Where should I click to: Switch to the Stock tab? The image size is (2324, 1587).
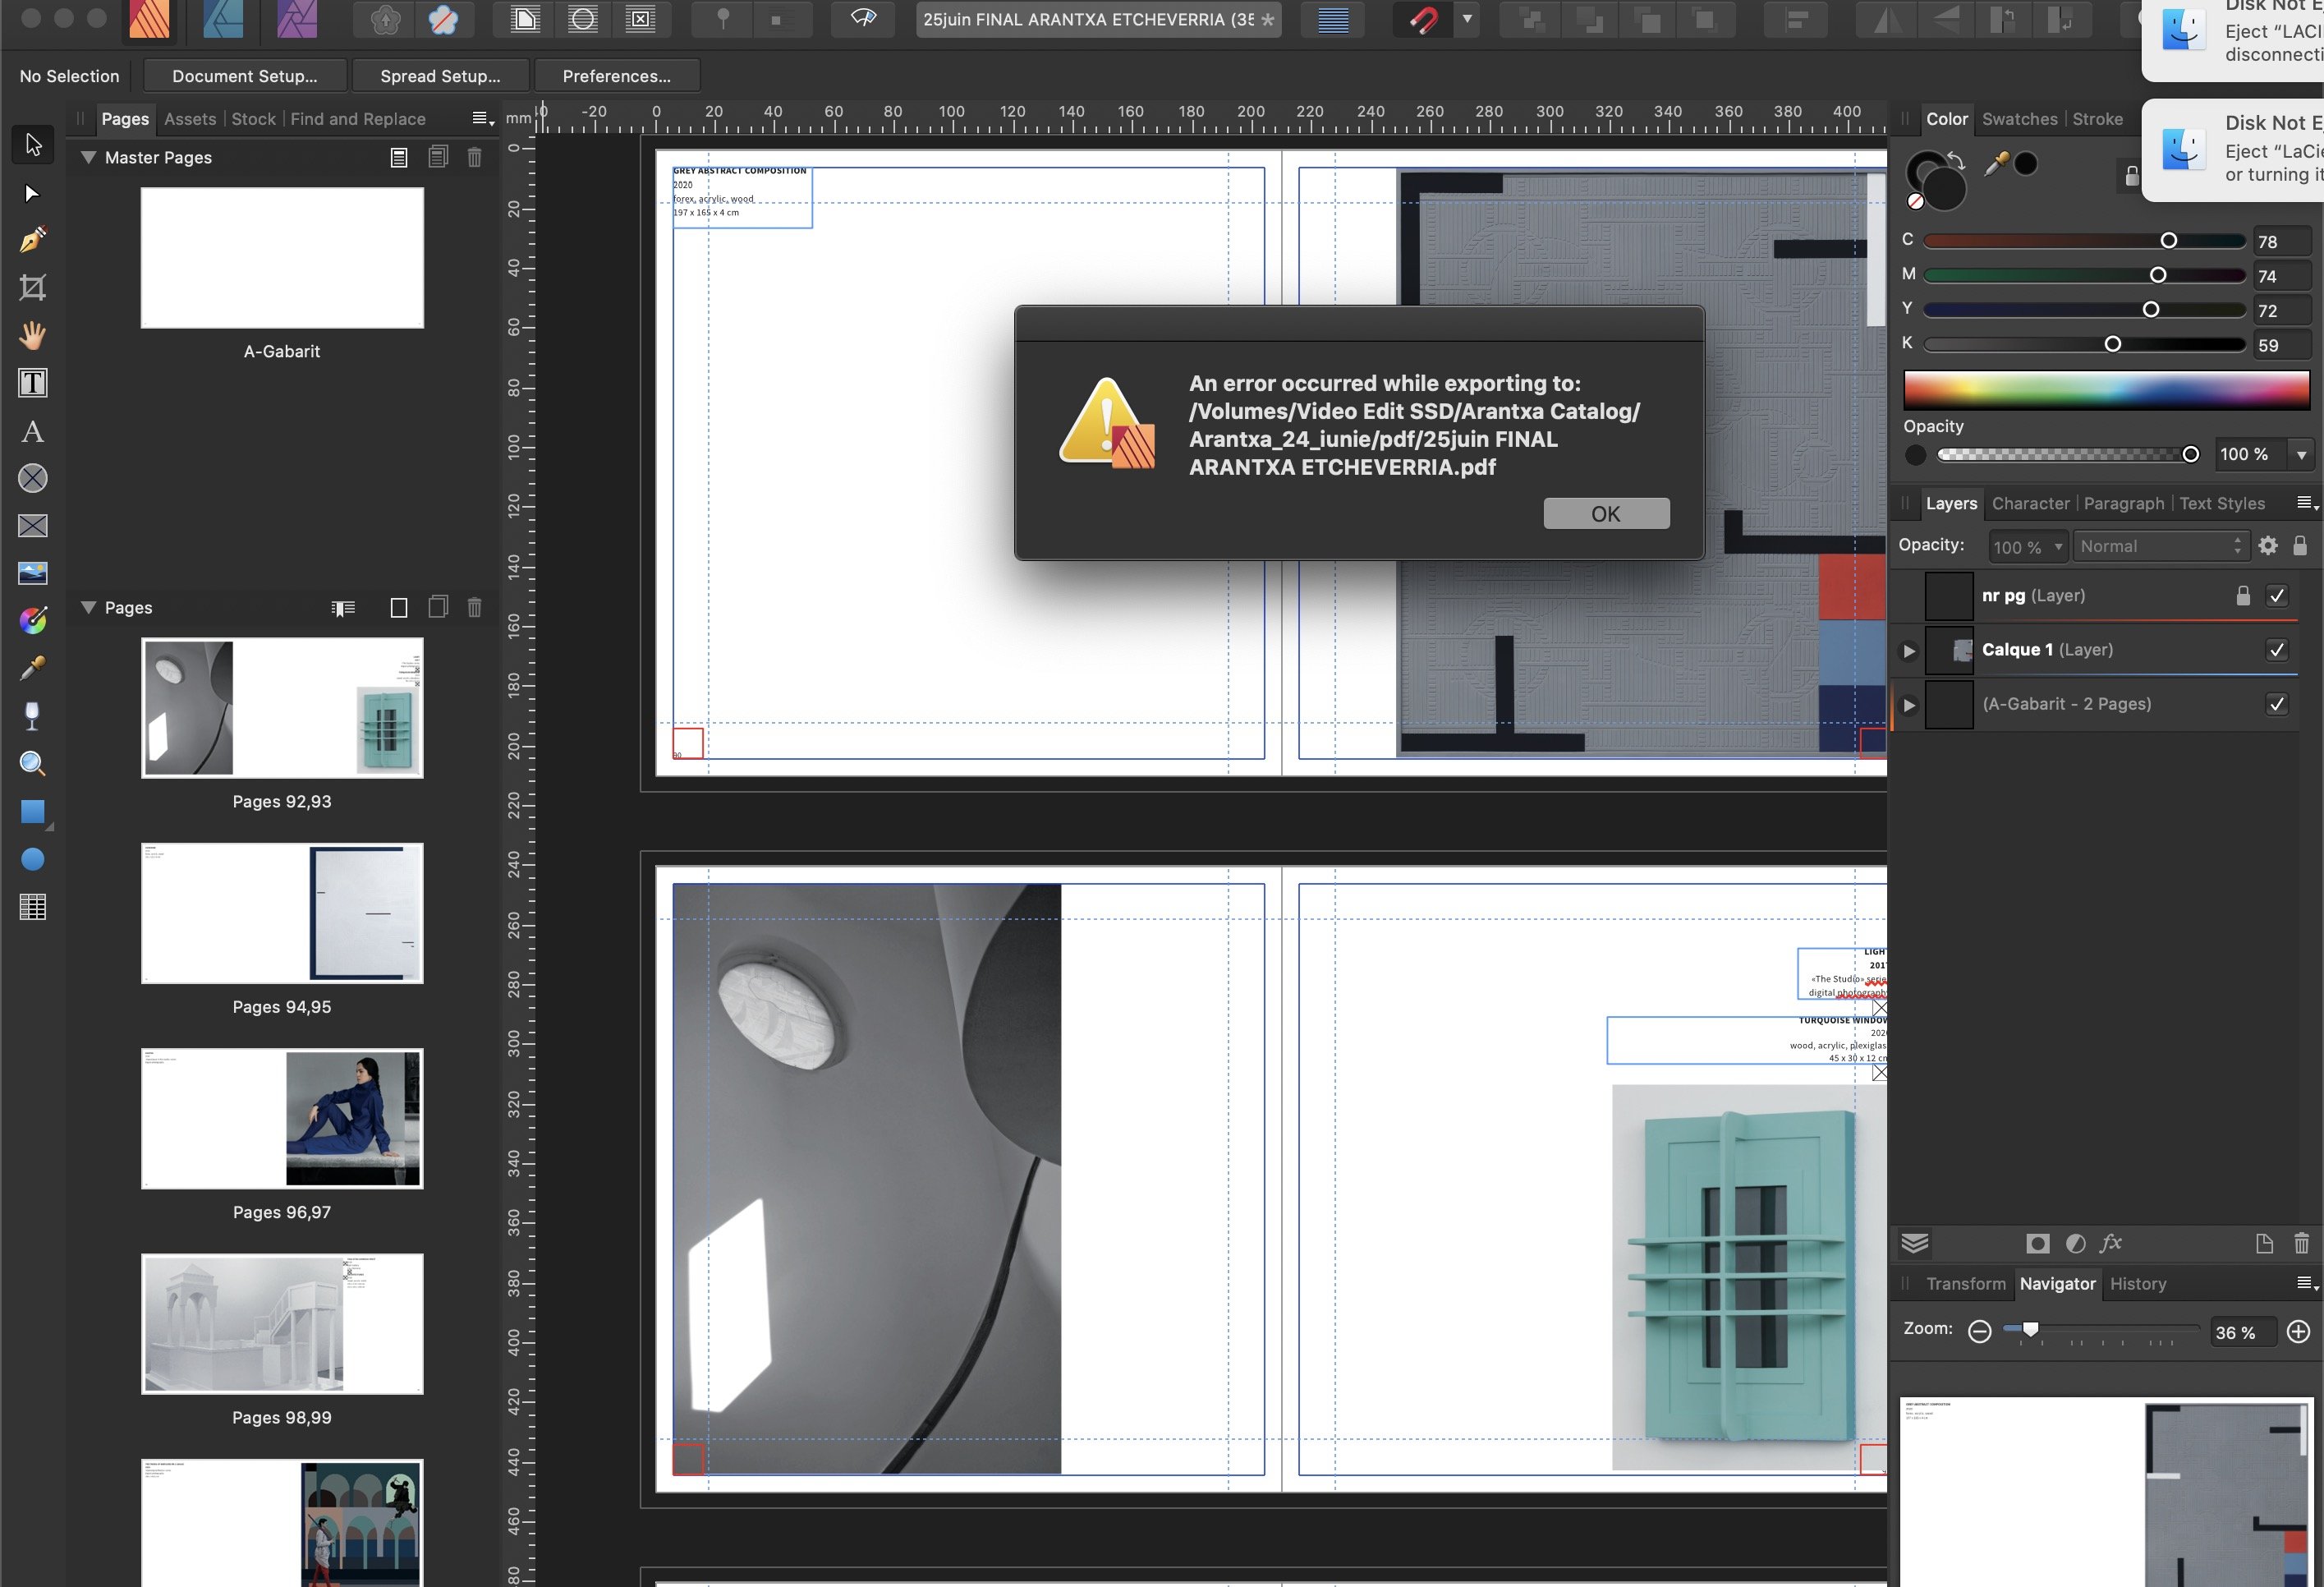253,119
